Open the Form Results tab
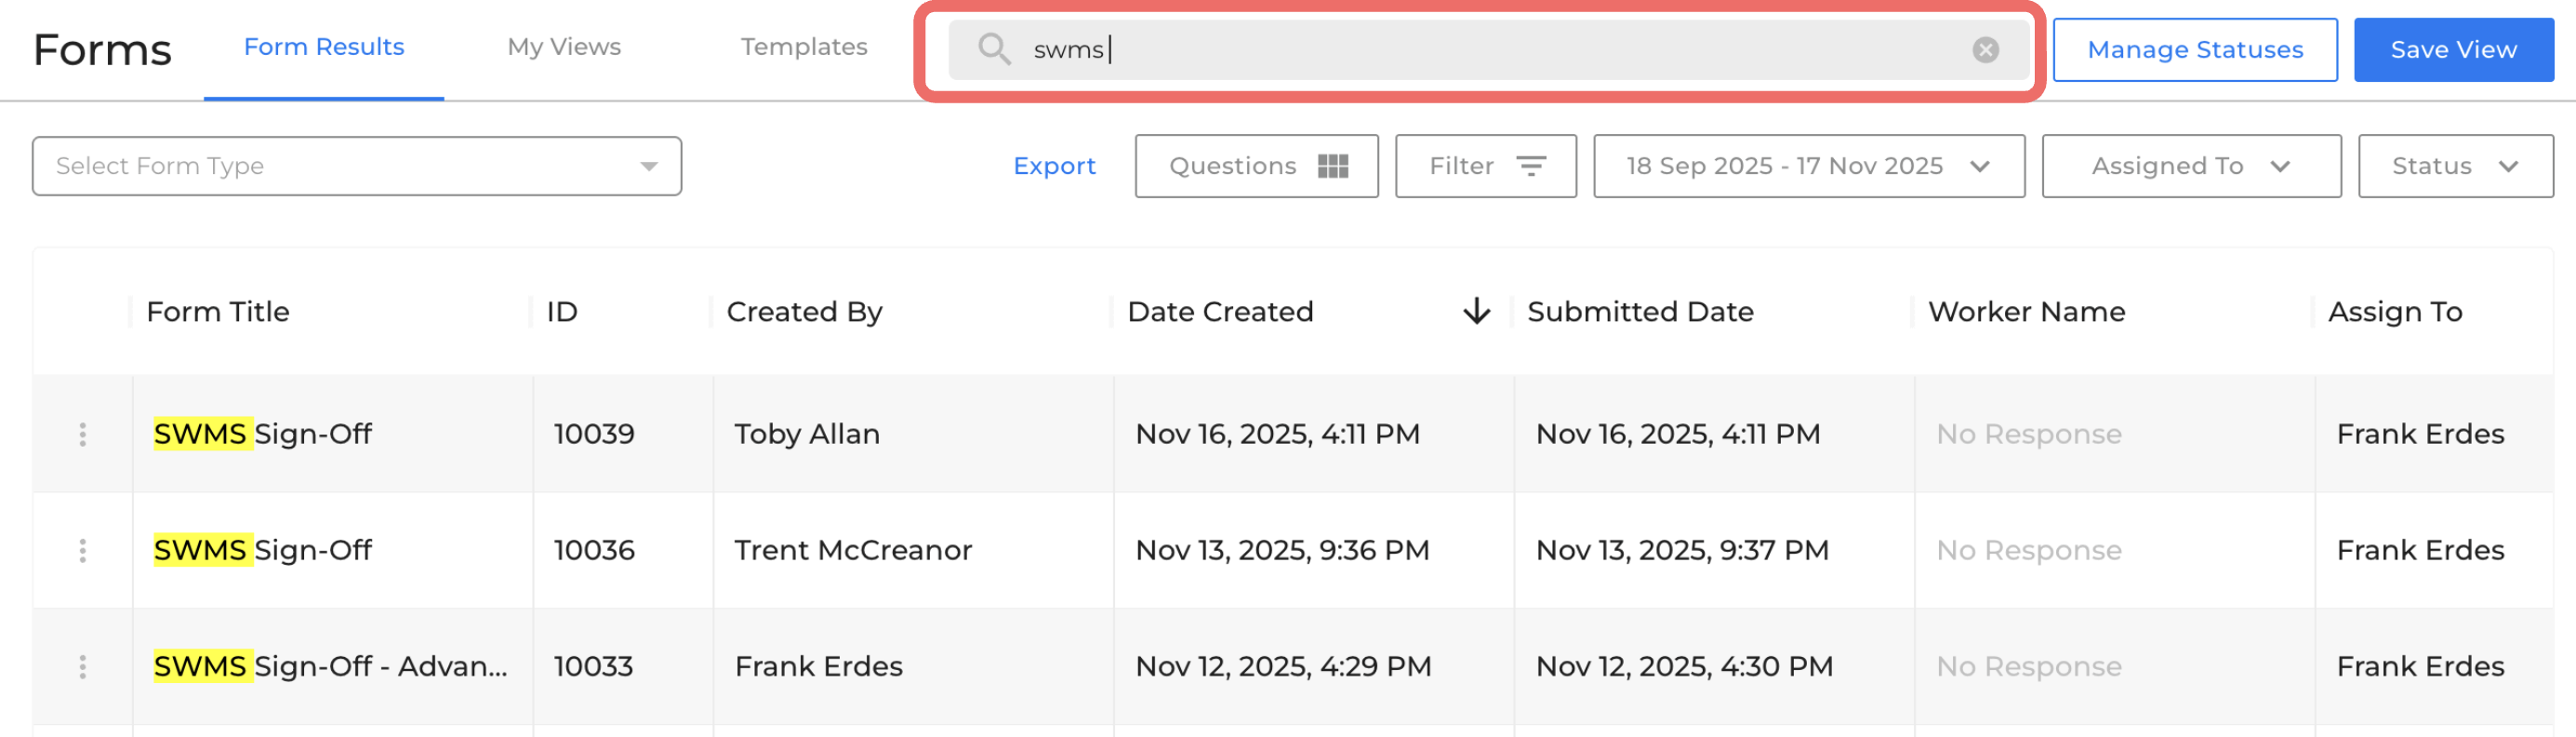The image size is (2576, 737). [x=324, y=47]
